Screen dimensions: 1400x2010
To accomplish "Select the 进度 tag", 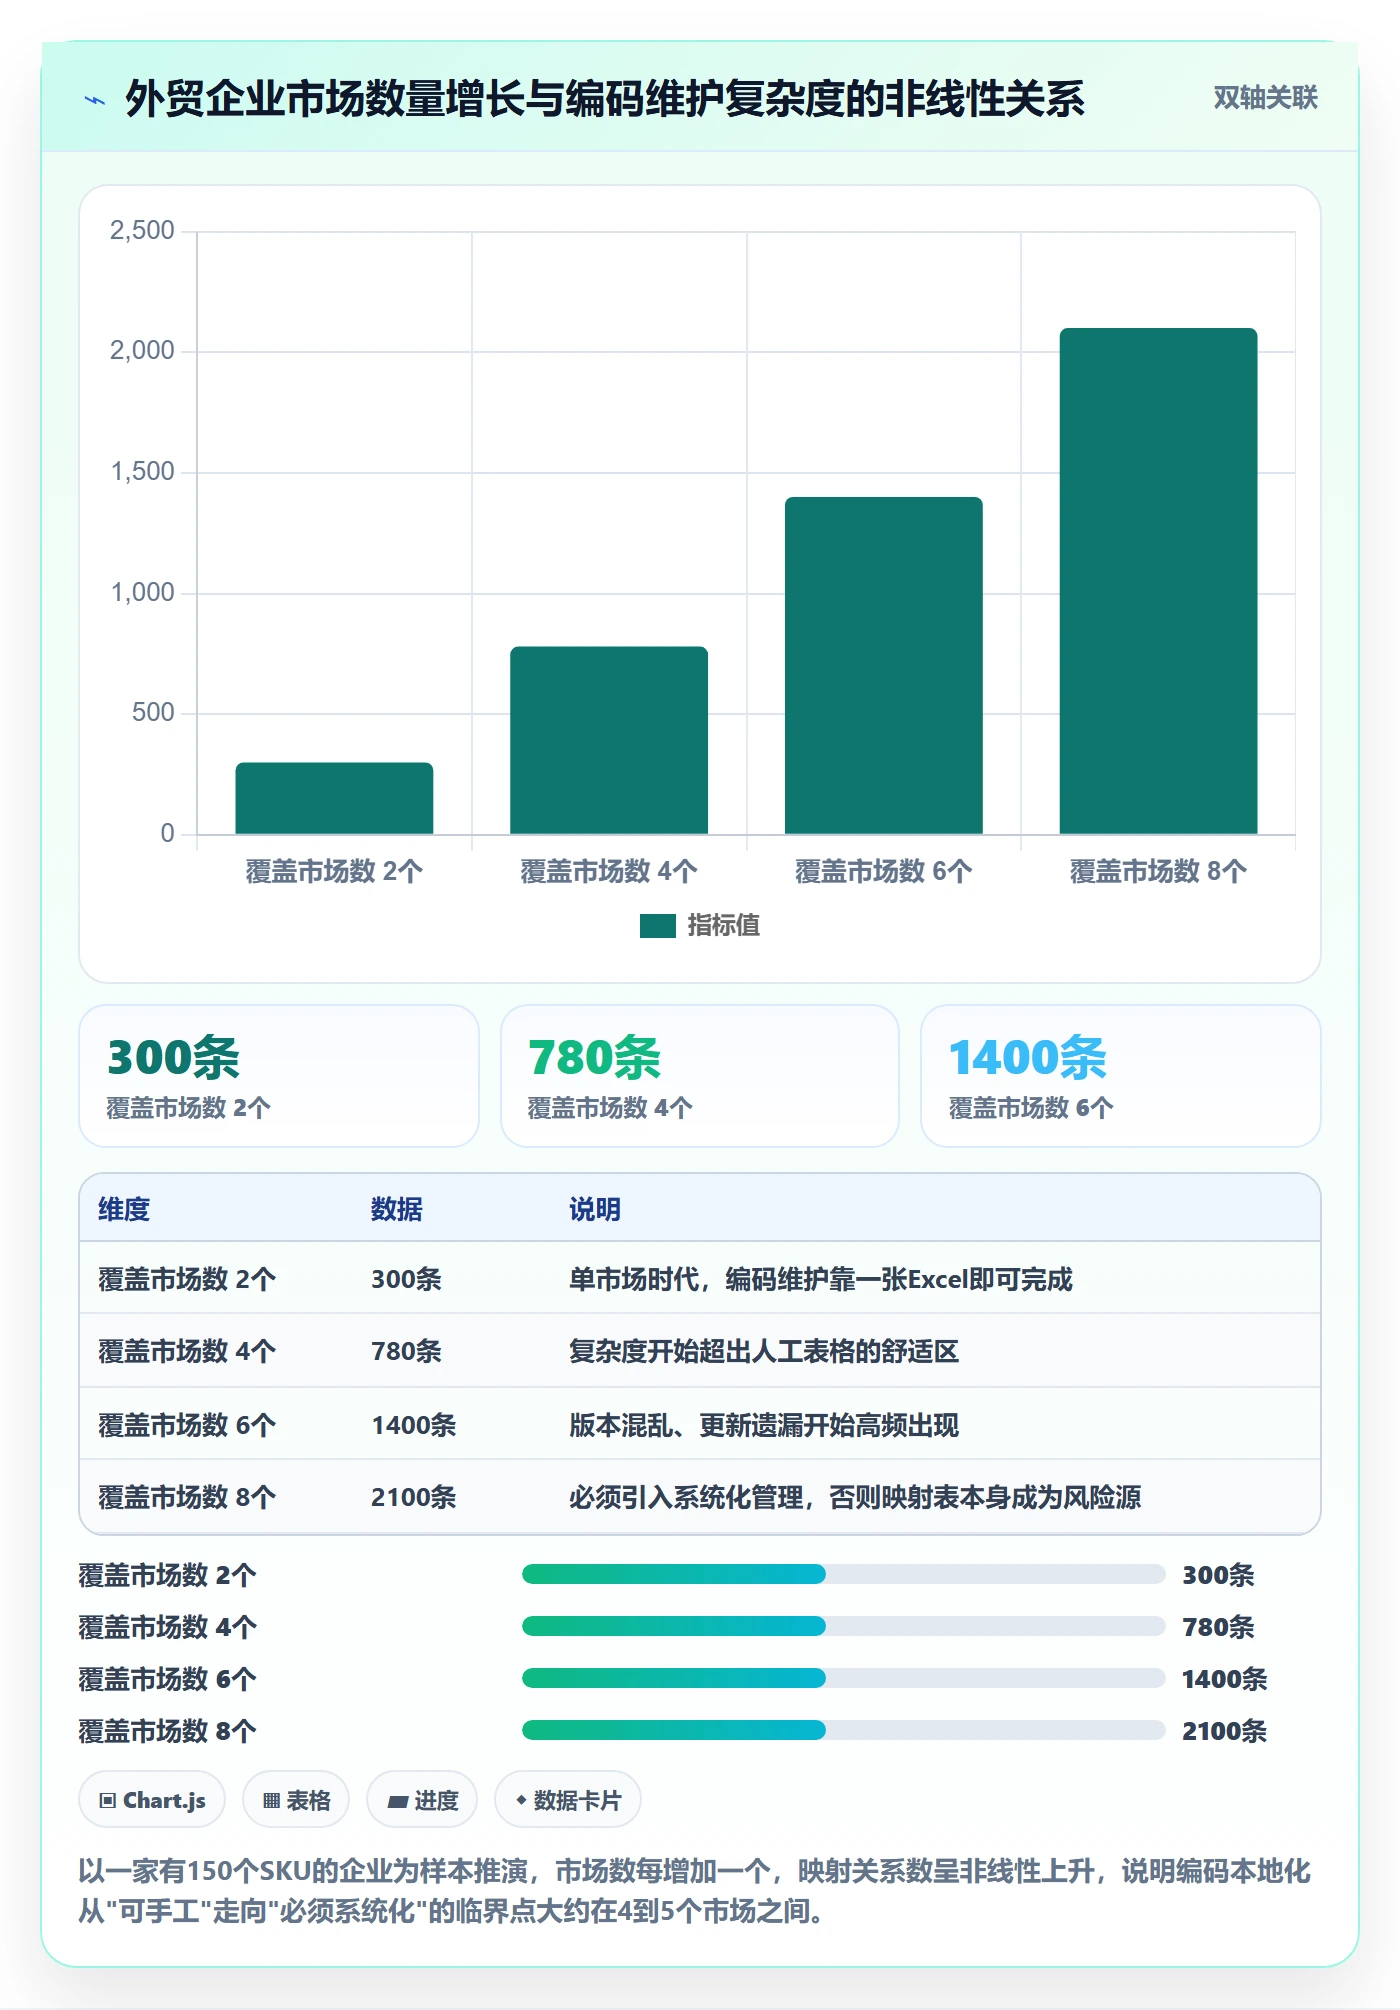I will coord(422,1800).
